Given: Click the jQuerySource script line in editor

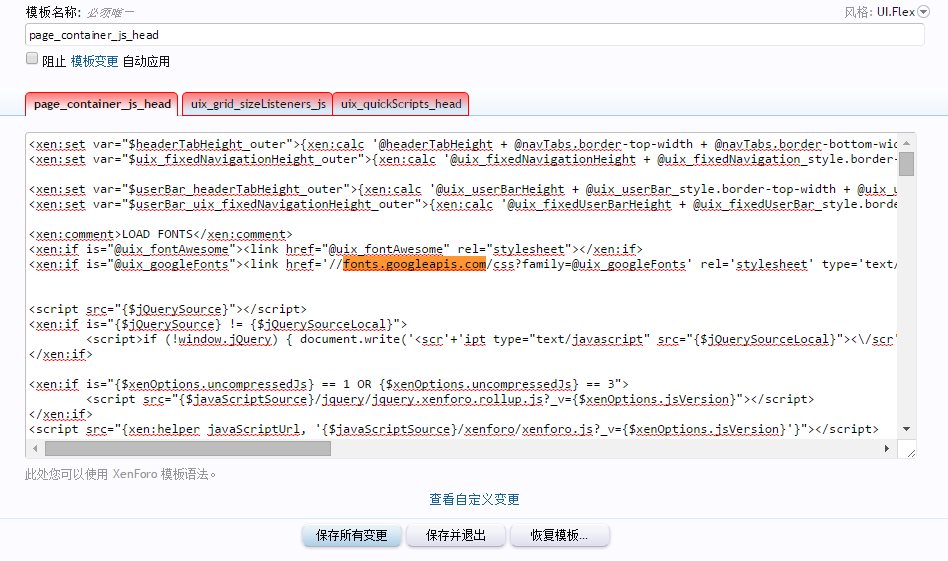Looking at the screenshot, I should point(168,309).
